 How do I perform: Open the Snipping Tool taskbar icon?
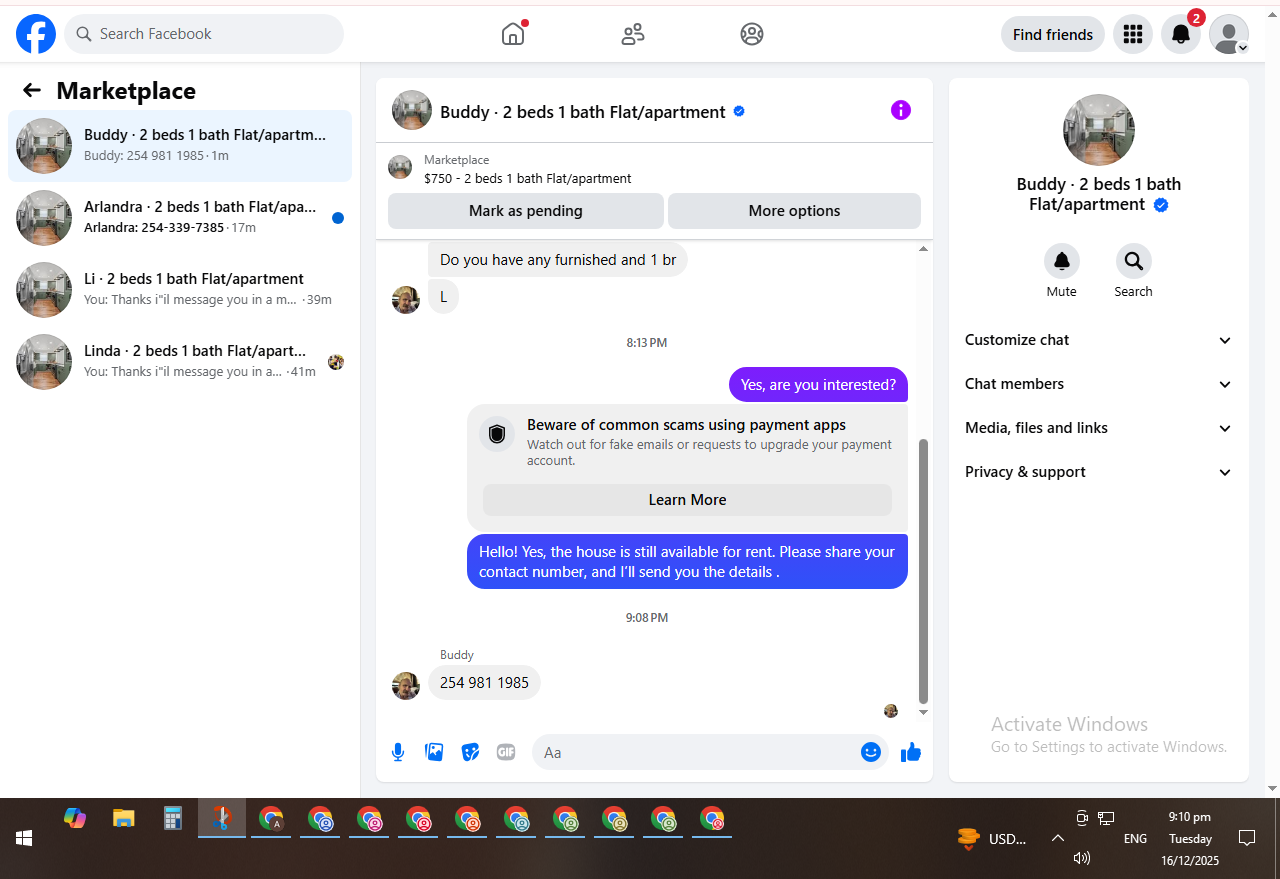(x=222, y=818)
